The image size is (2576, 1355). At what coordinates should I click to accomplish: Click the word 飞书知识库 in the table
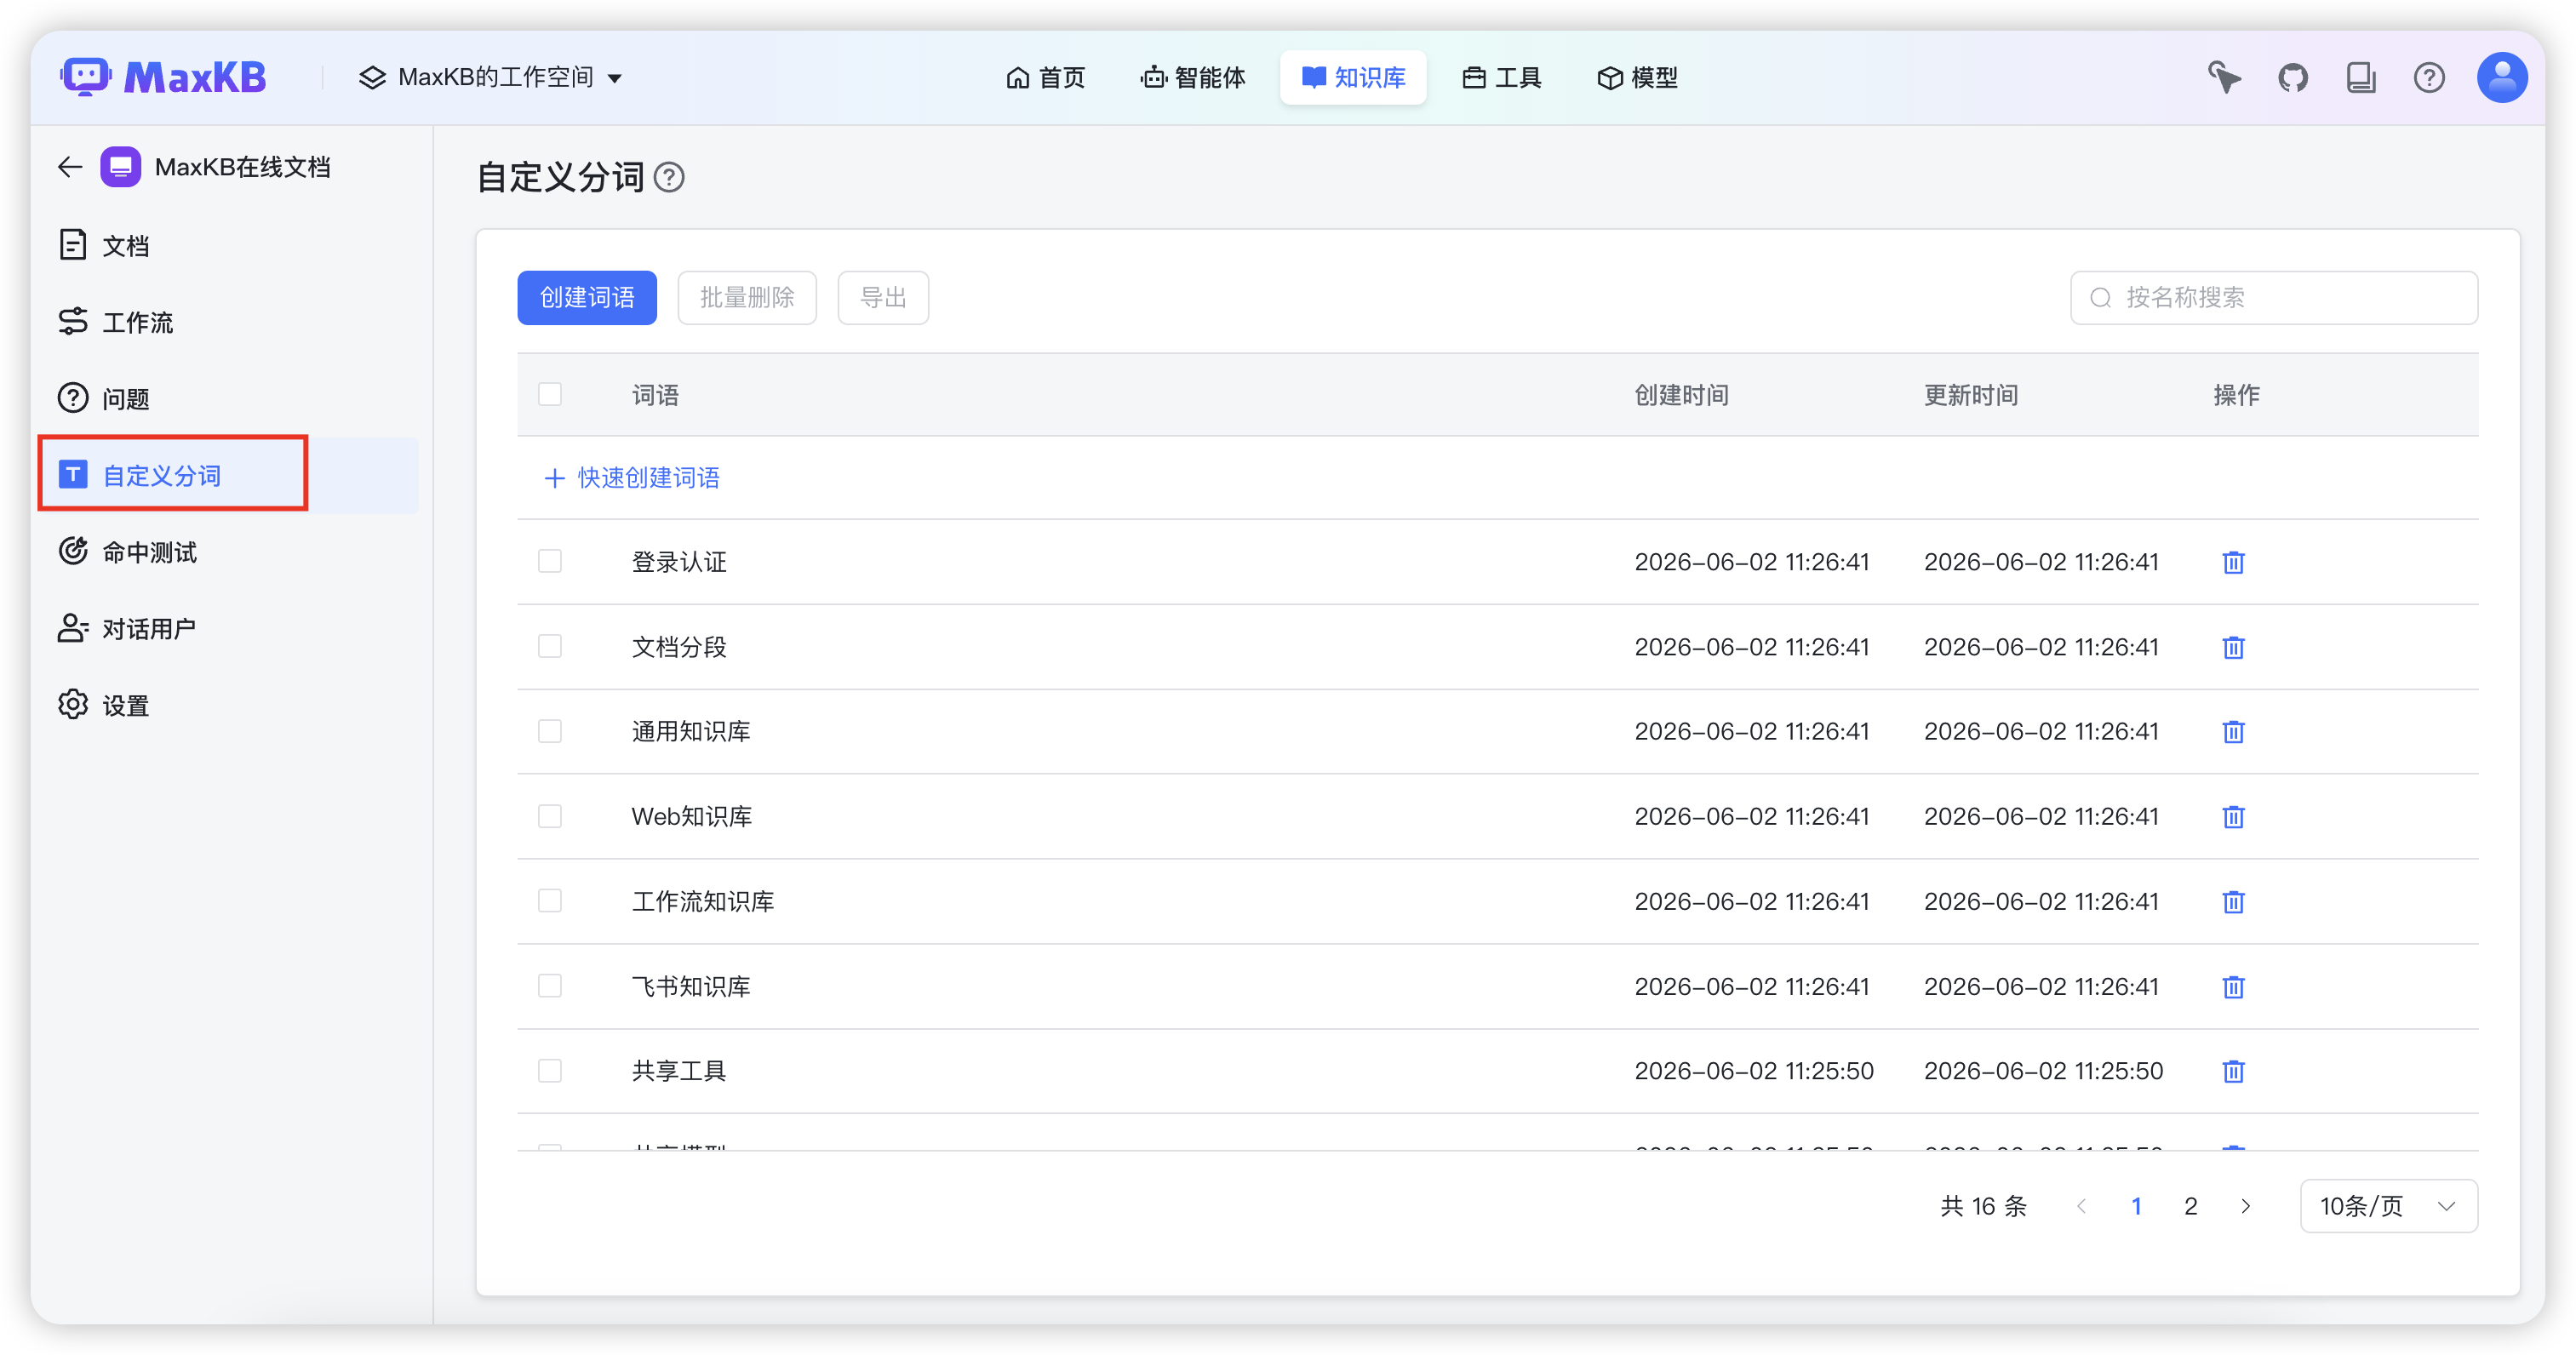691,986
